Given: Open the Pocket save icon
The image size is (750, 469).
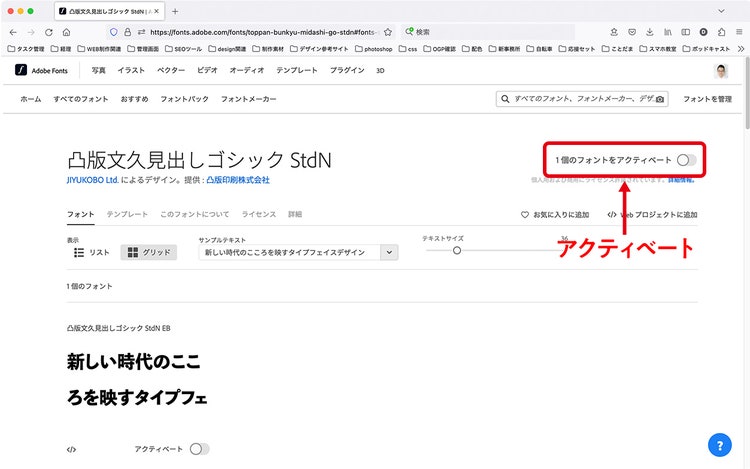Looking at the screenshot, I should coord(632,32).
